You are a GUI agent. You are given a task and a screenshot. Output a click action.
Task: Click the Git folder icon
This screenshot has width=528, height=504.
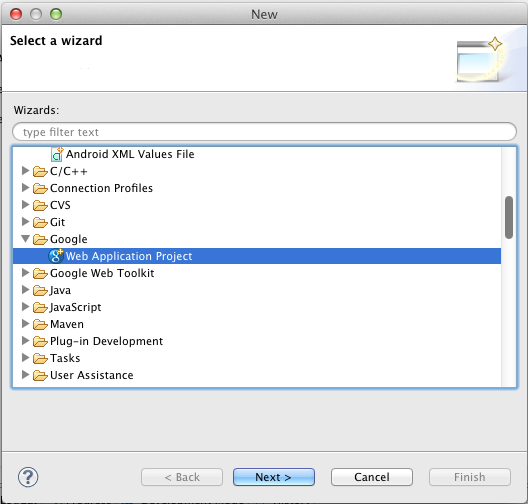click(40, 222)
